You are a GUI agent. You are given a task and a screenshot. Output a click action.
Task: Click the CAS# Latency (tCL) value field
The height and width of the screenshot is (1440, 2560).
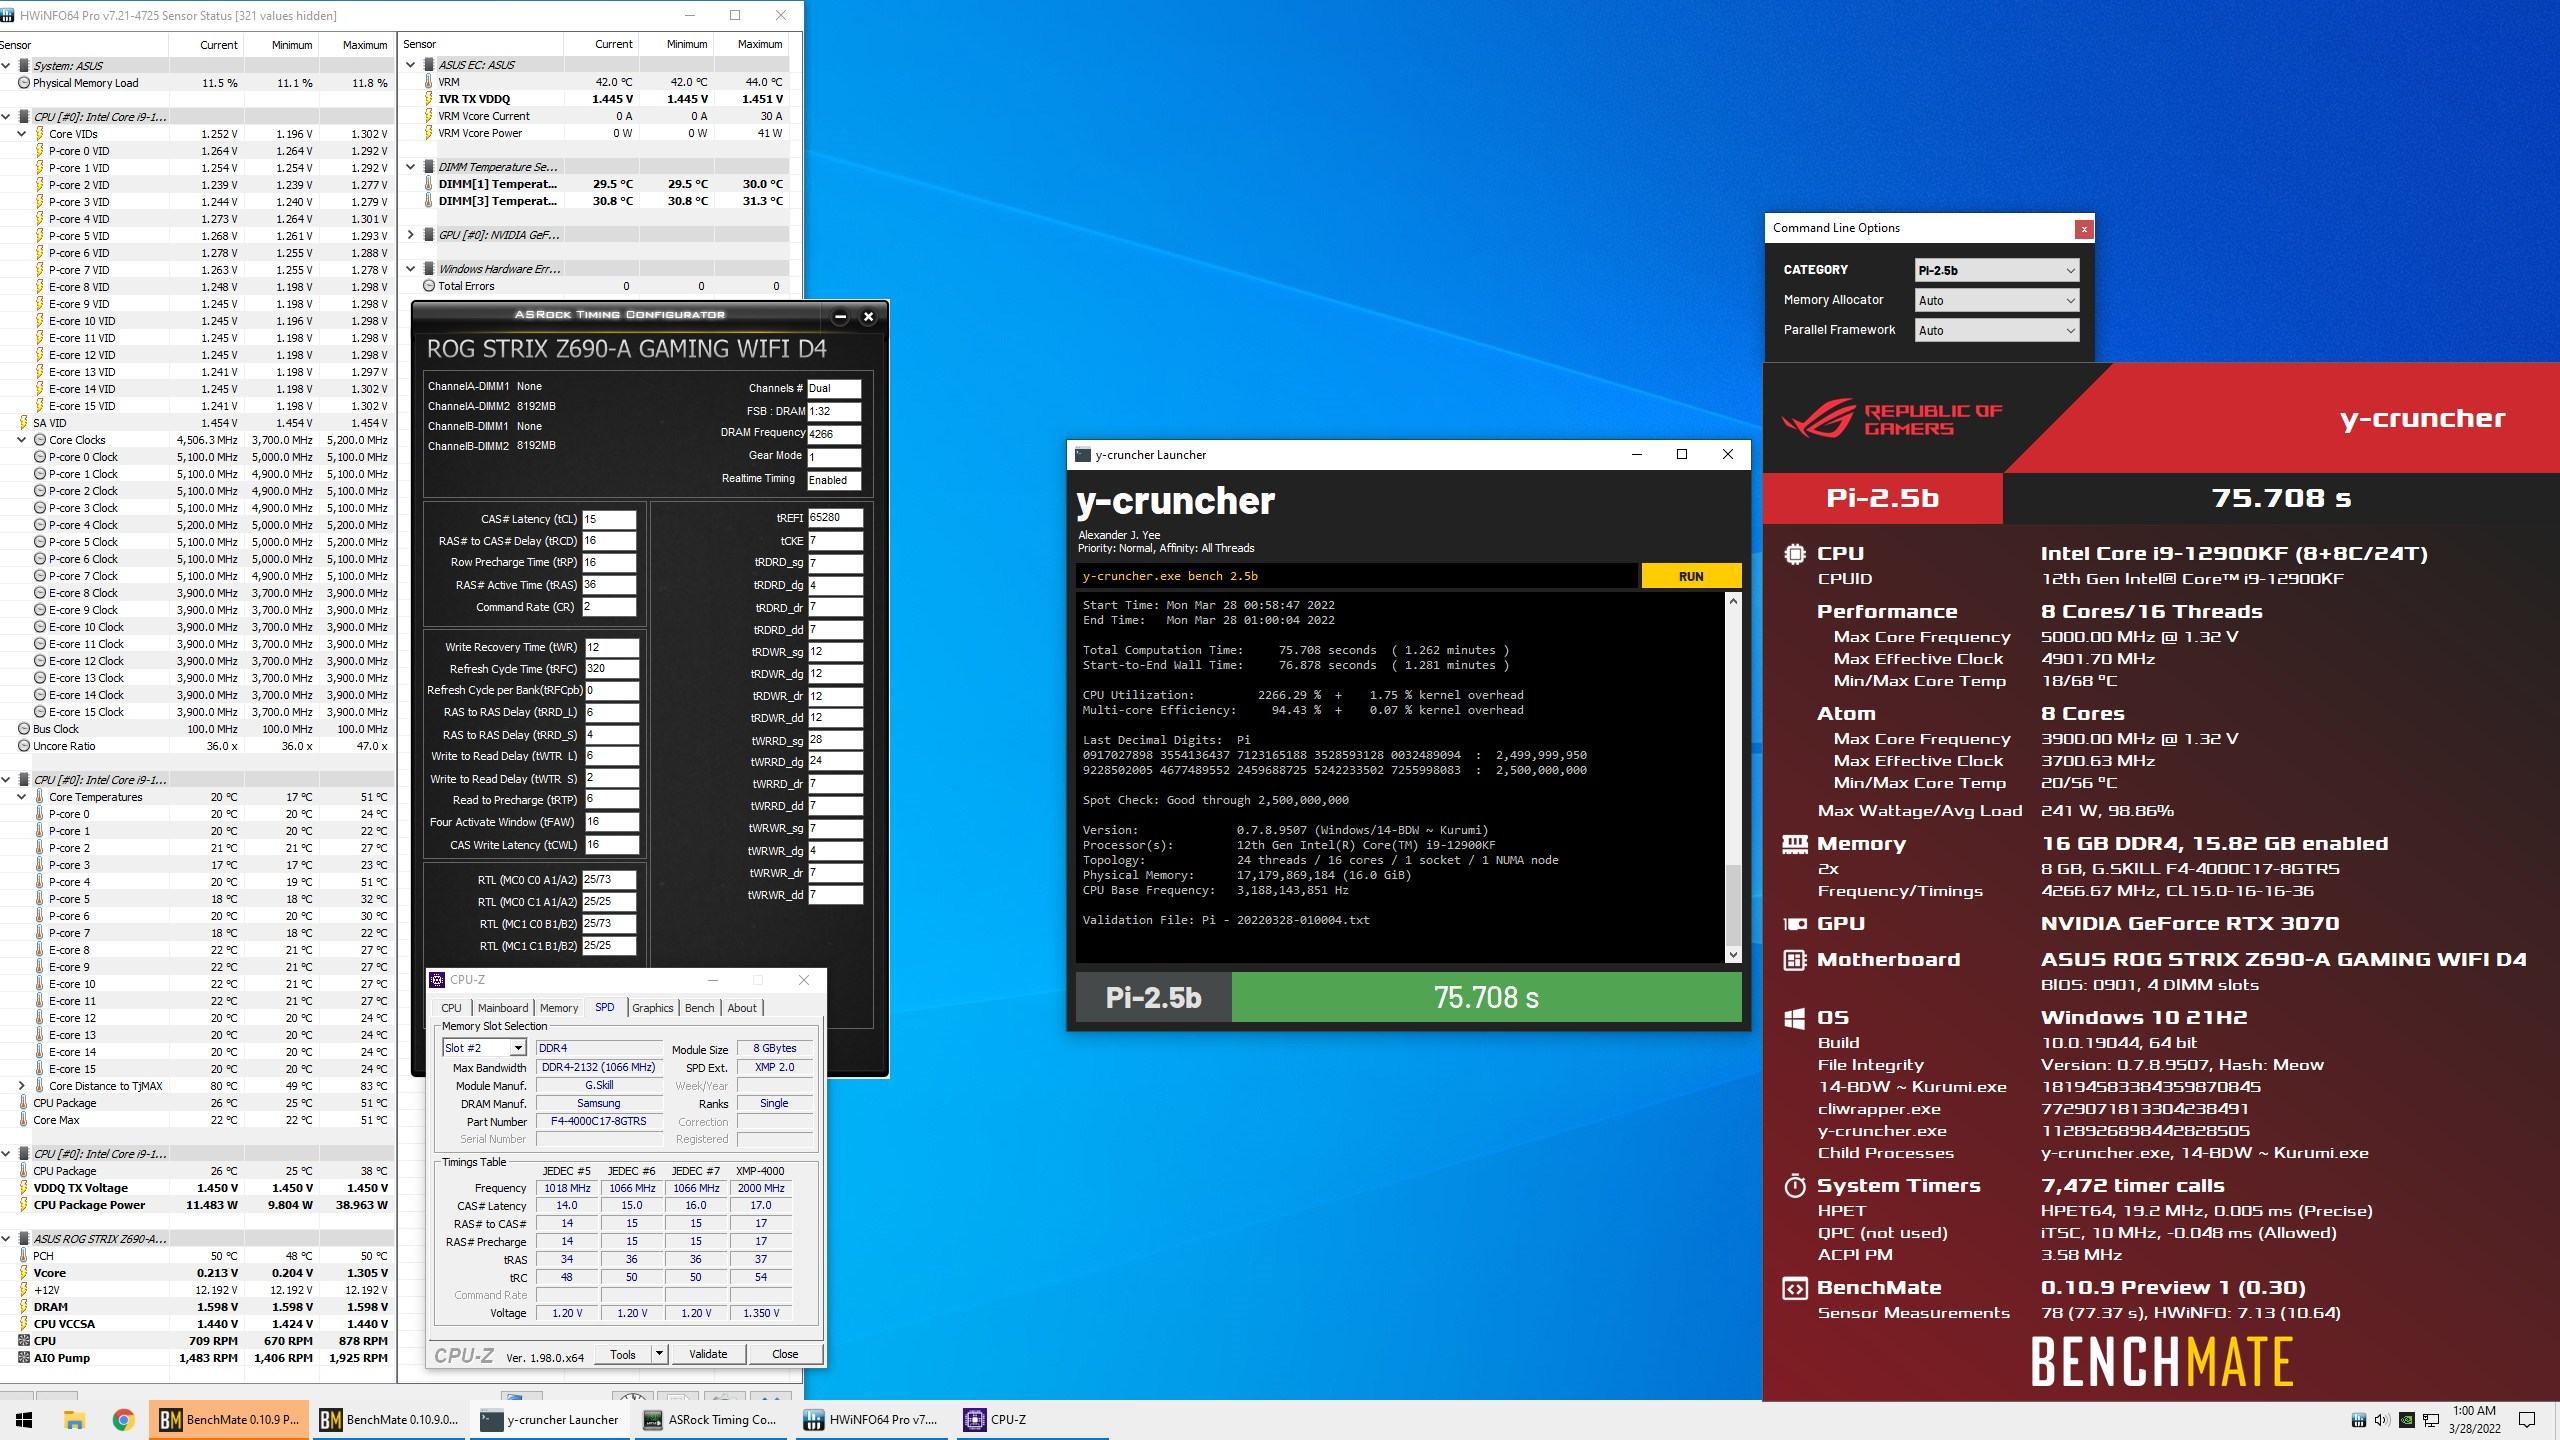(x=609, y=520)
